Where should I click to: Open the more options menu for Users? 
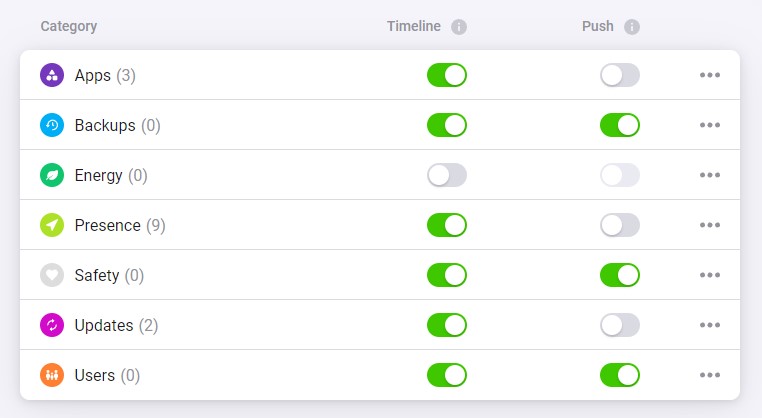pyautogui.click(x=710, y=375)
